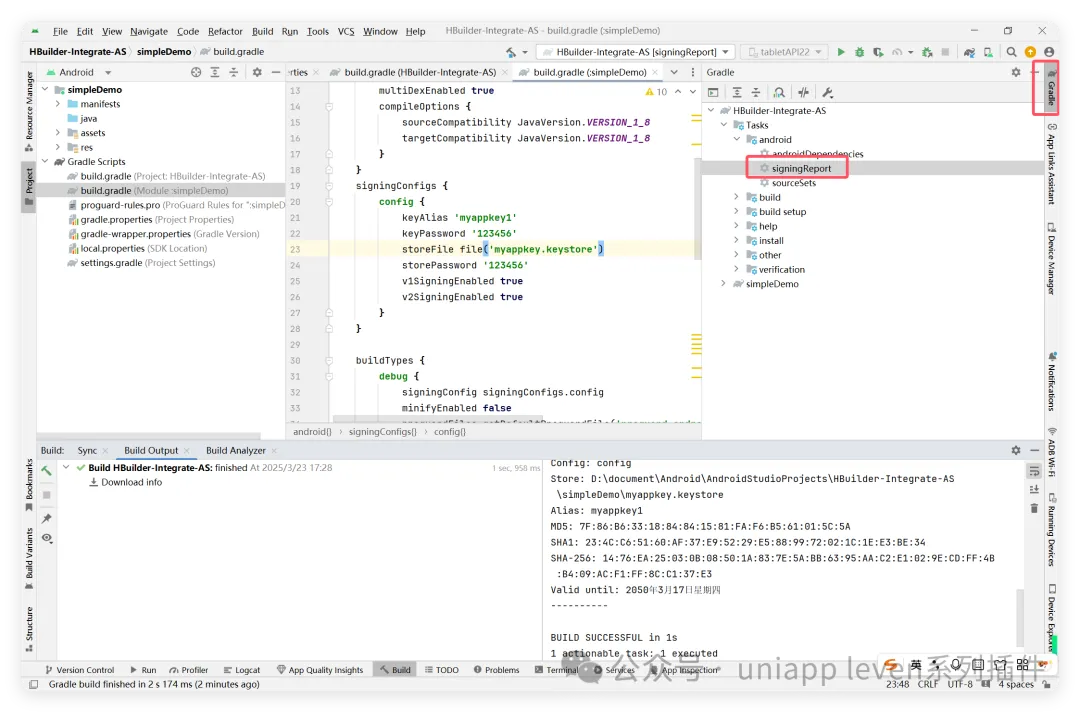Toggle soft-wrap icon in build output console
The width and height of the screenshot is (1080, 712).
pos(1034,471)
